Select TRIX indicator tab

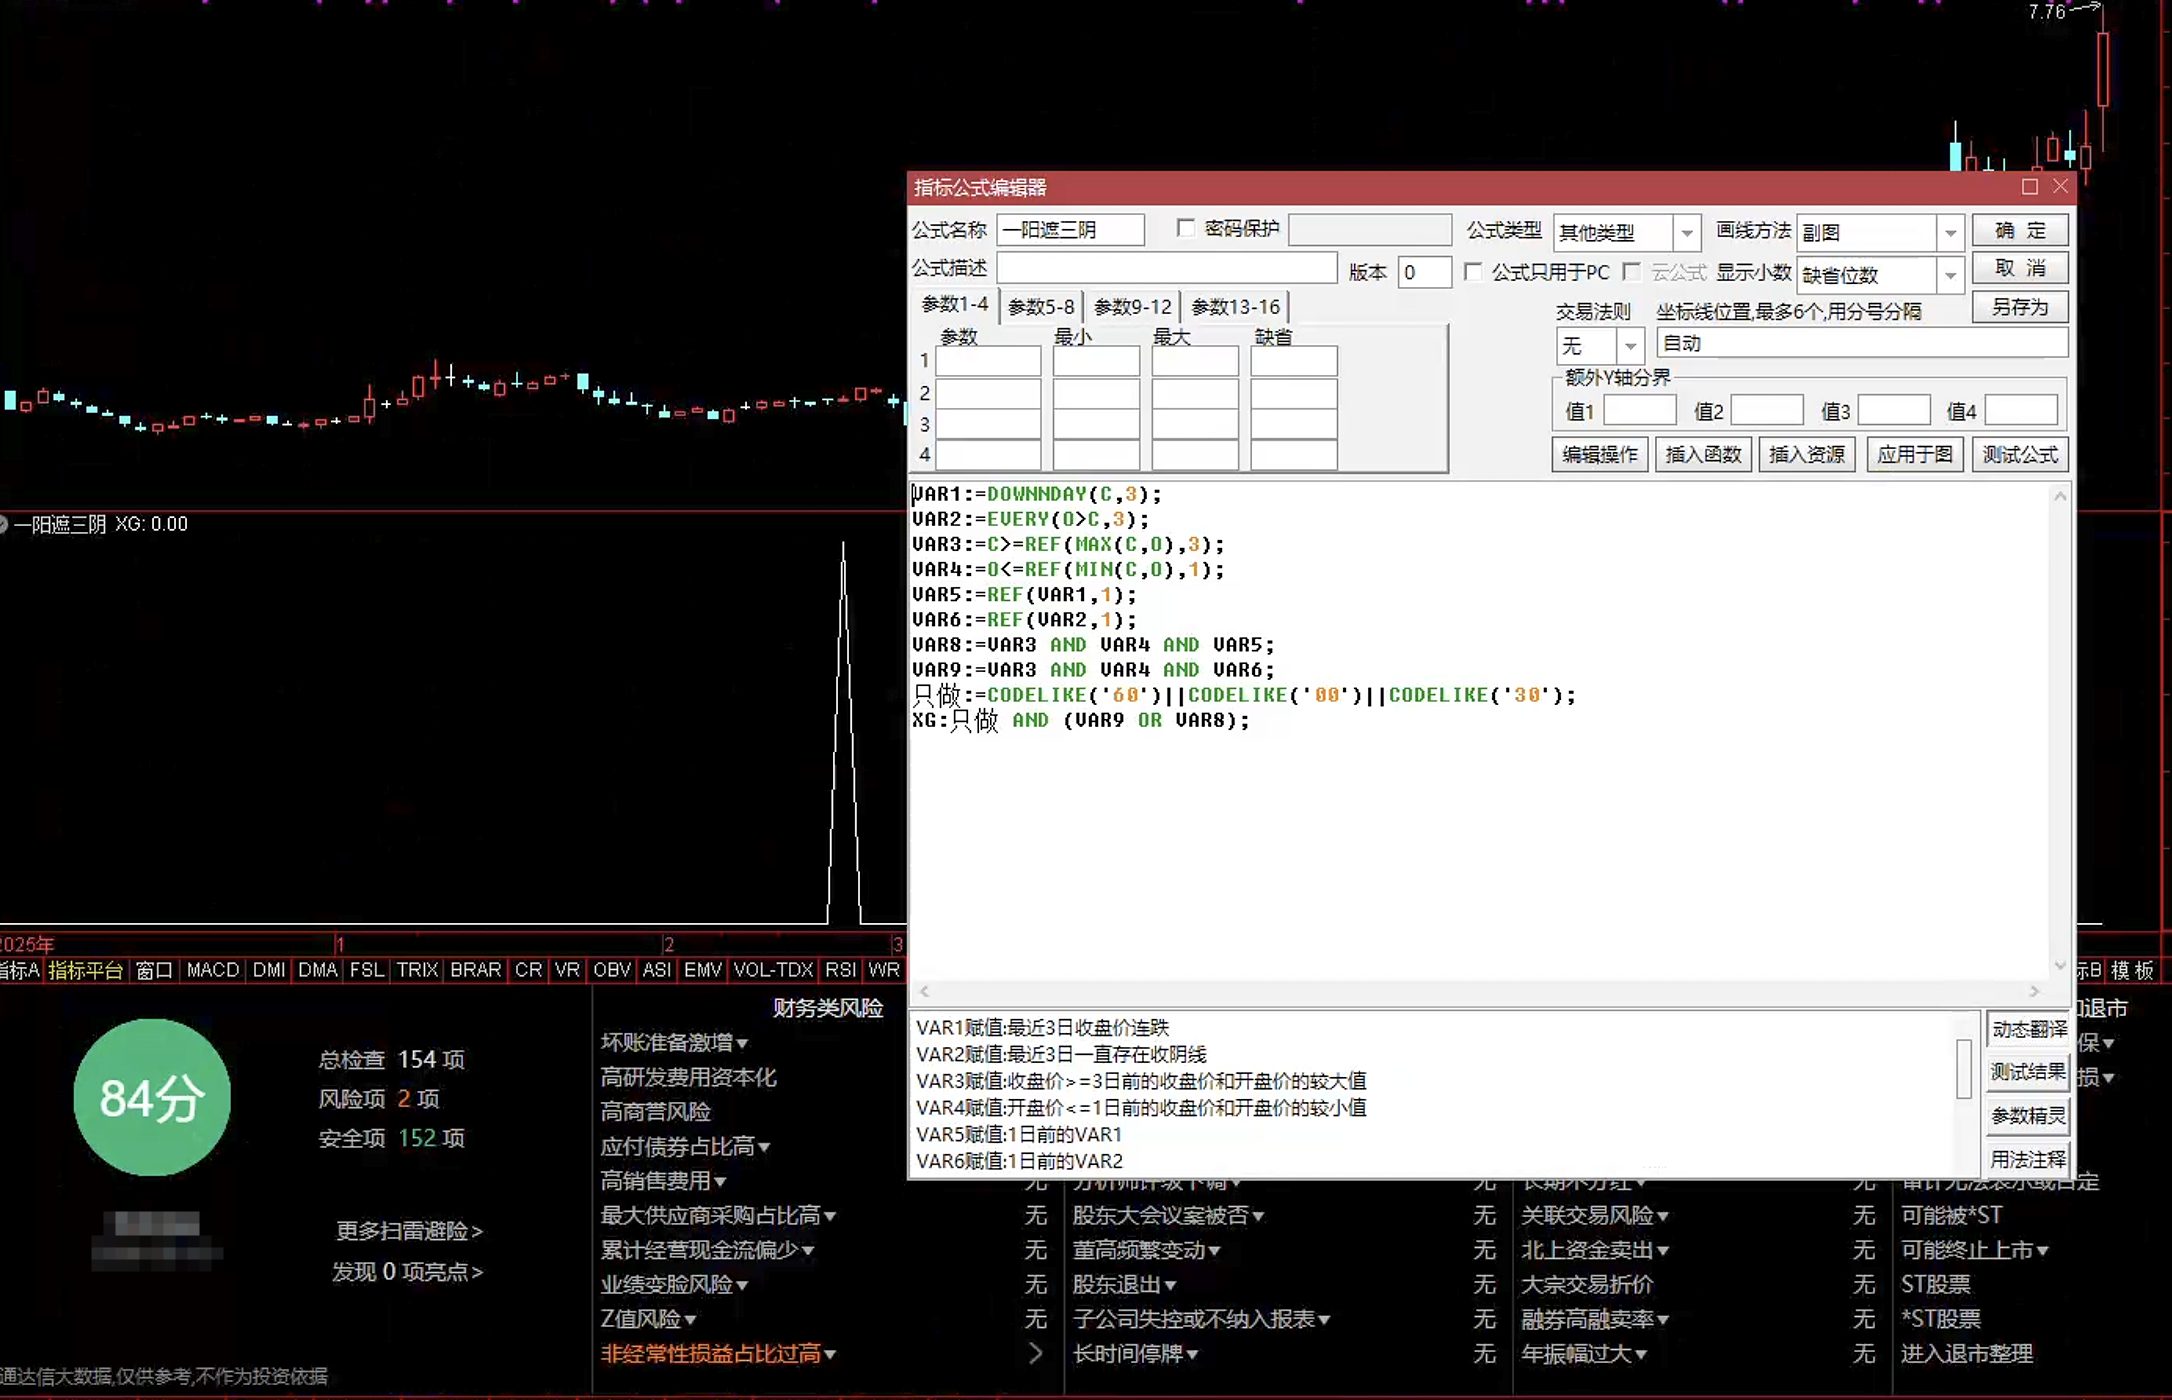click(x=417, y=970)
